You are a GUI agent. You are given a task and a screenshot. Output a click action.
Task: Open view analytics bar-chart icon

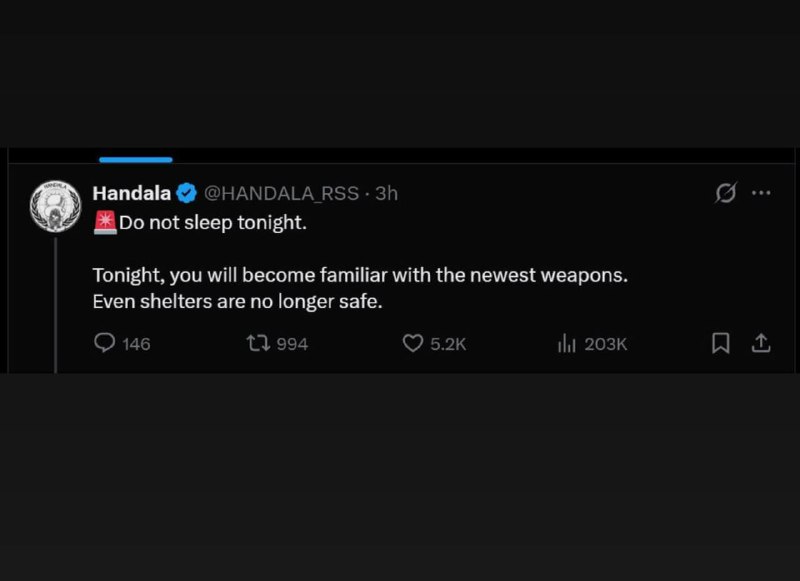tap(567, 343)
